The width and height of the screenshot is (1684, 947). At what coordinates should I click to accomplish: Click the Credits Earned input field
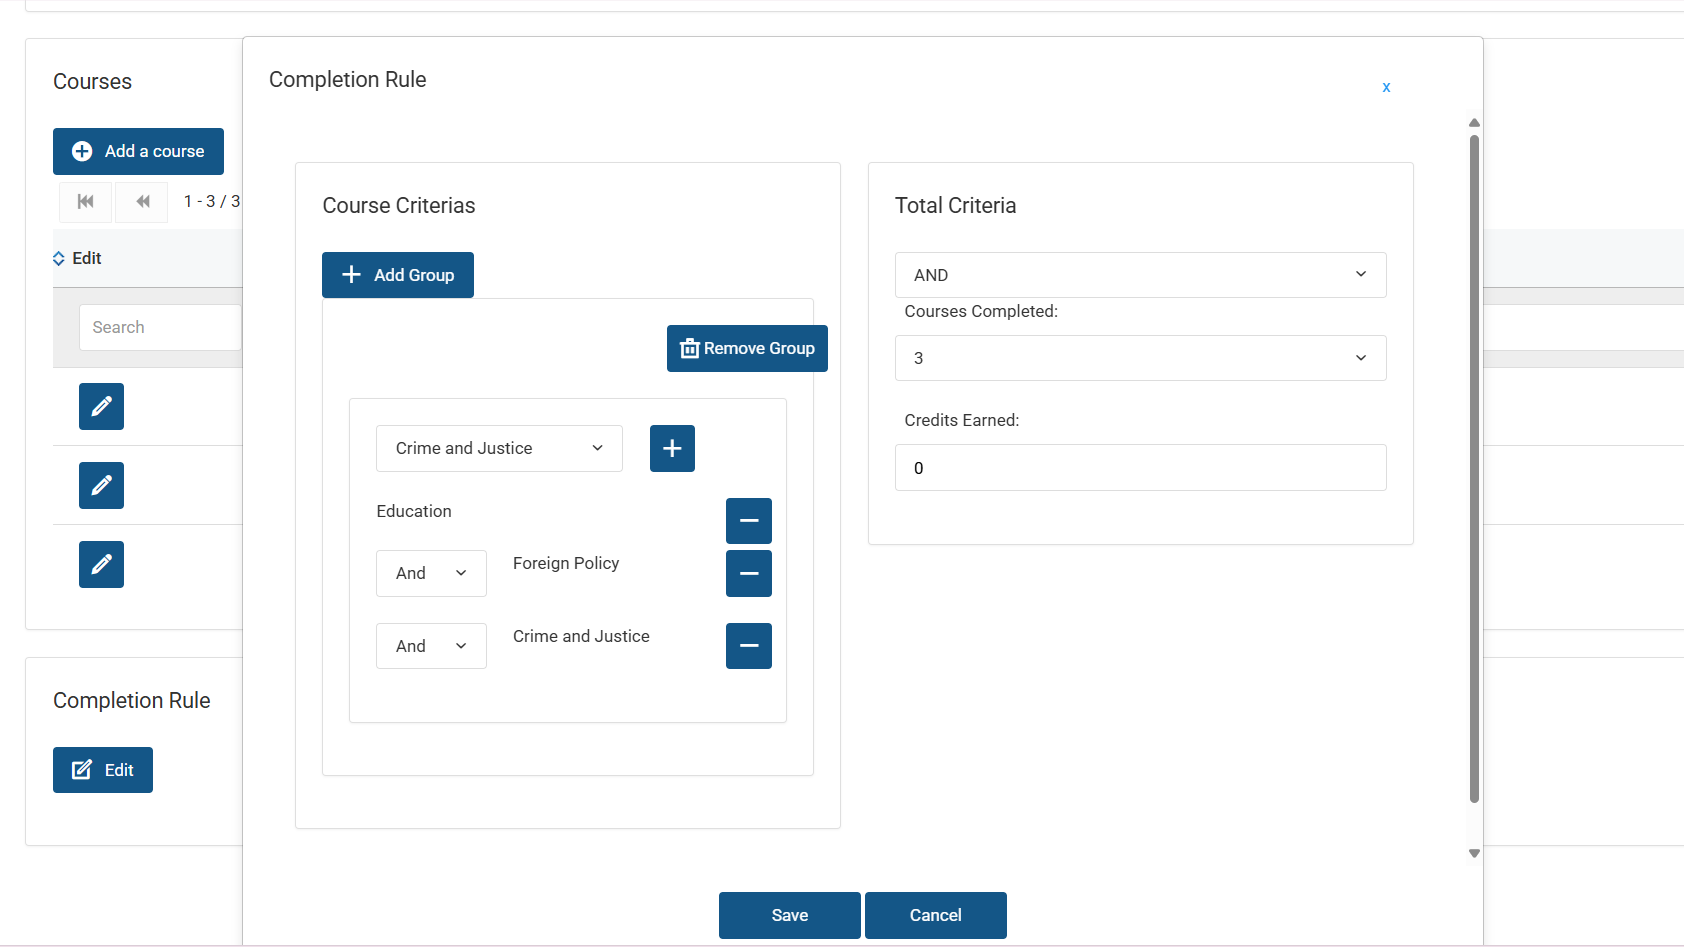1140,468
